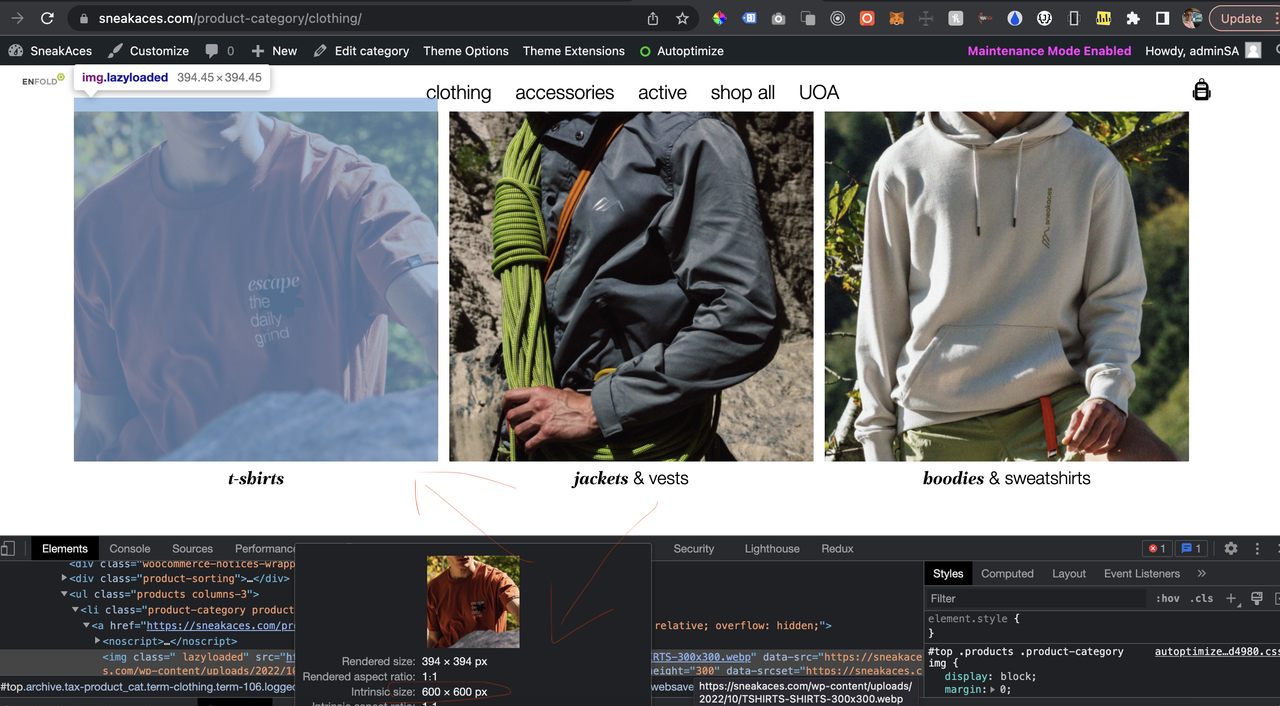Open Theme Extensions in admin bar
1280x706 pixels.
pos(574,50)
